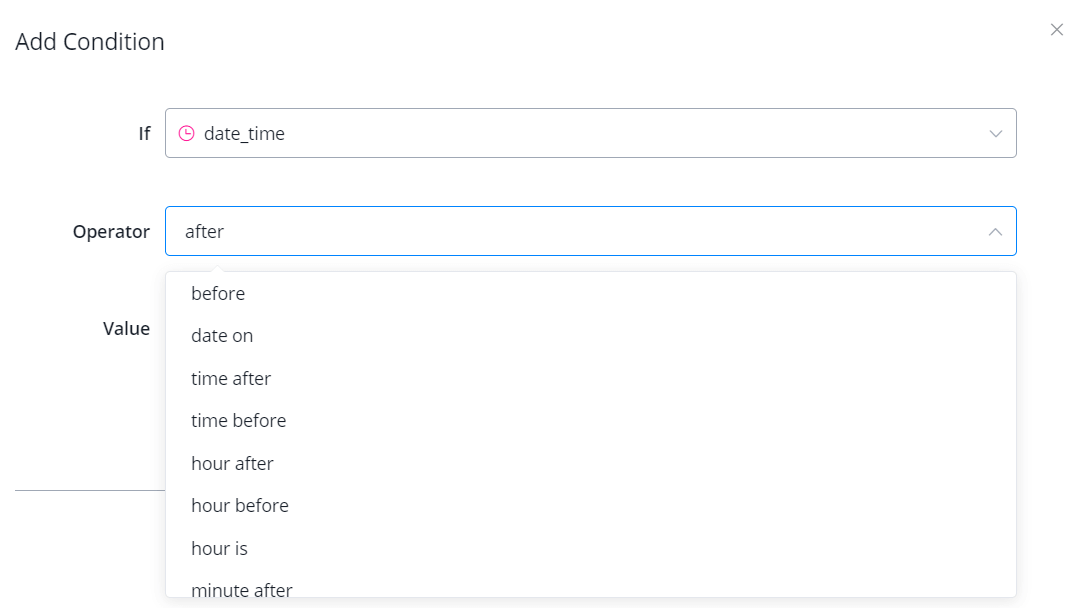Image resolution: width=1078 pixels, height=608 pixels.
Task: Collapse the Operator dropdown chevron
Action: (x=995, y=231)
